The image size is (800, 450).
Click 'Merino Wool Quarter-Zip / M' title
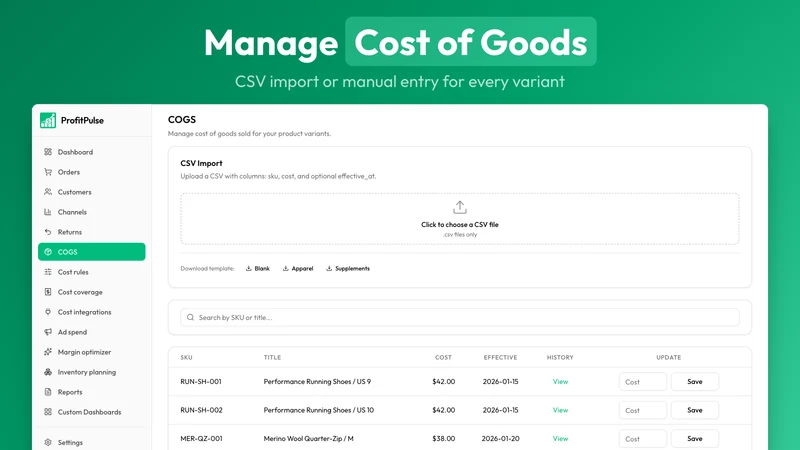(308, 439)
